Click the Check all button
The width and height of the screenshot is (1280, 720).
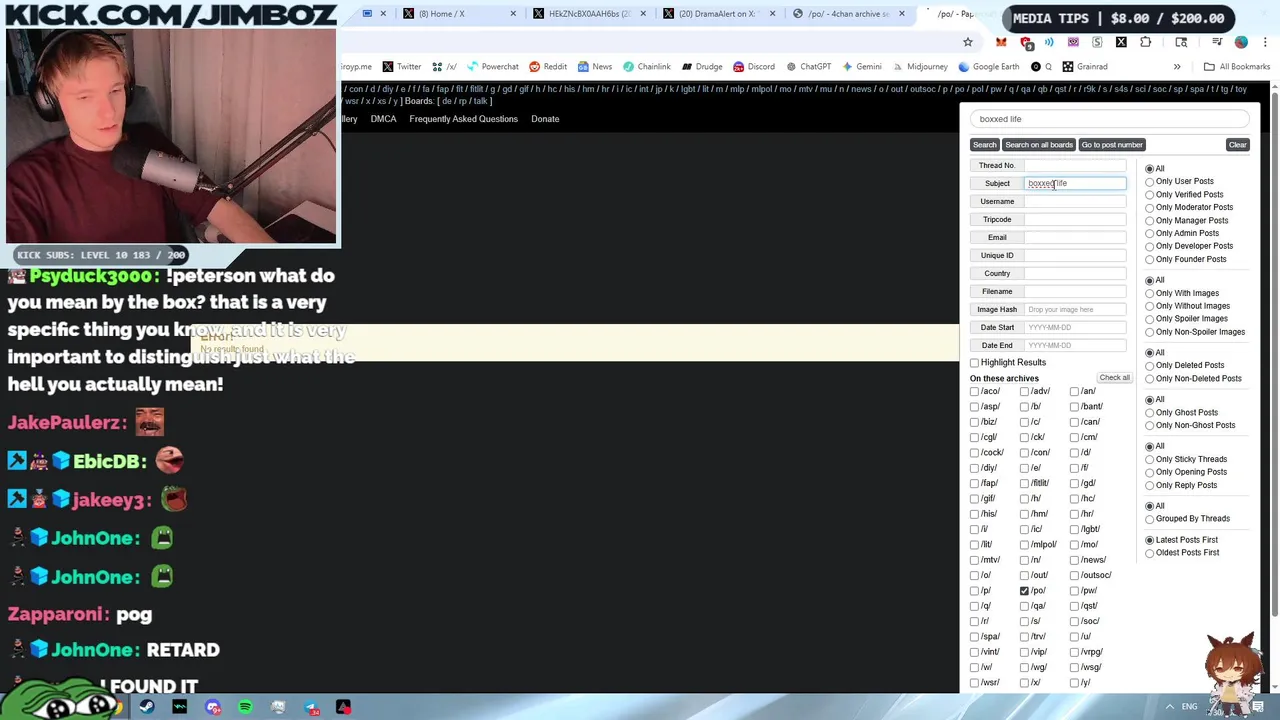[x=1114, y=378]
